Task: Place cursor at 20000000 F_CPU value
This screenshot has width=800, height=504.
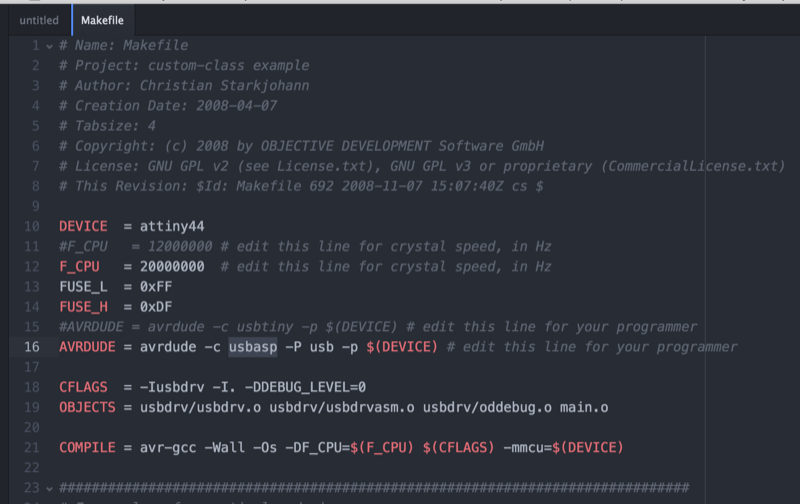Action: pyautogui.click(x=172, y=267)
